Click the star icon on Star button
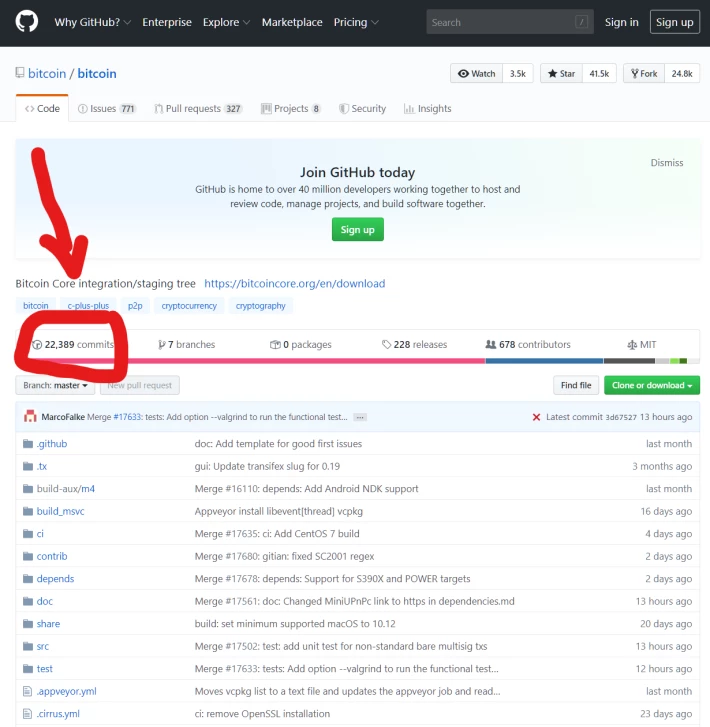The width and height of the screenshot is (710, 727). click(552, 74)
